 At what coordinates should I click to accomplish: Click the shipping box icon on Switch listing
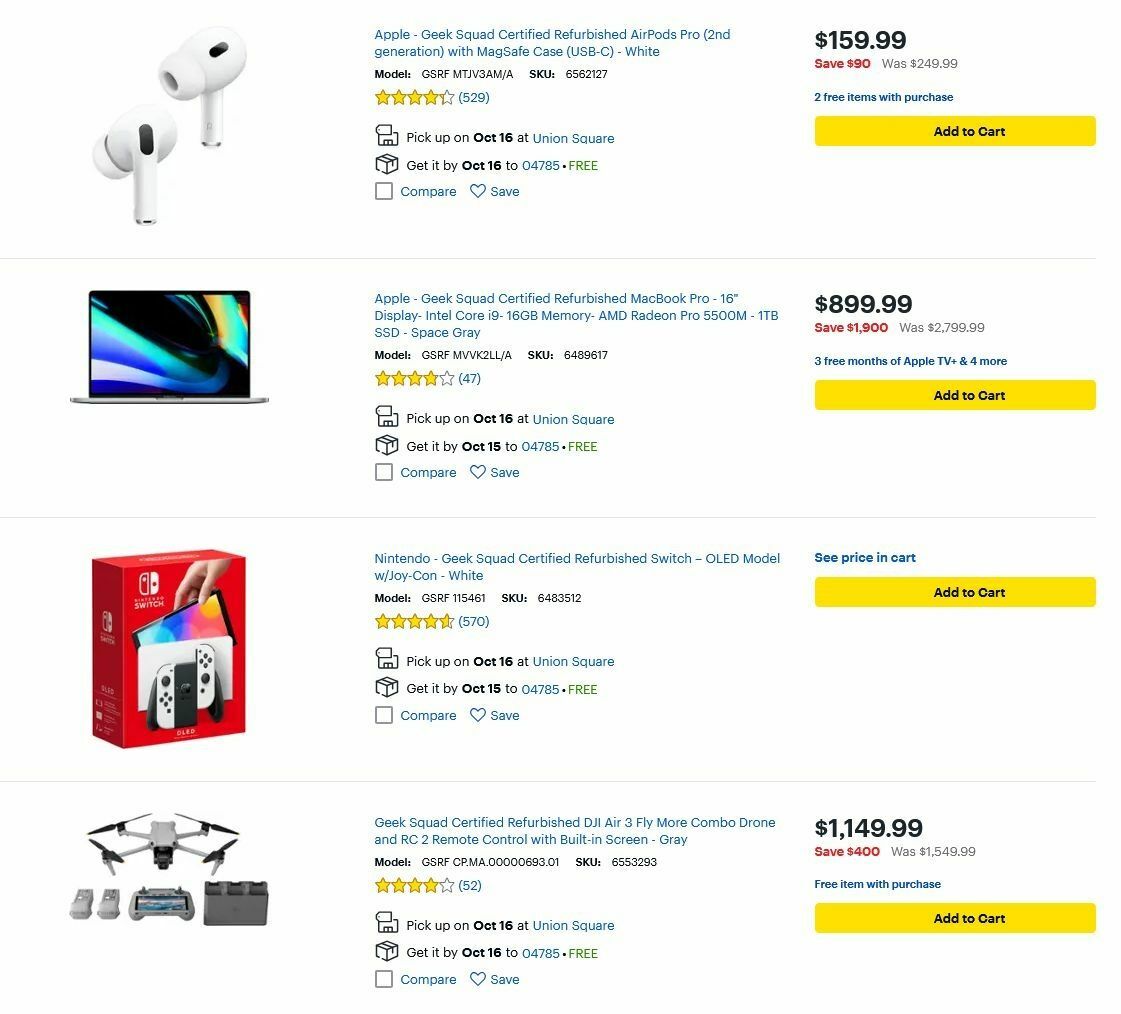pos(387,687)
